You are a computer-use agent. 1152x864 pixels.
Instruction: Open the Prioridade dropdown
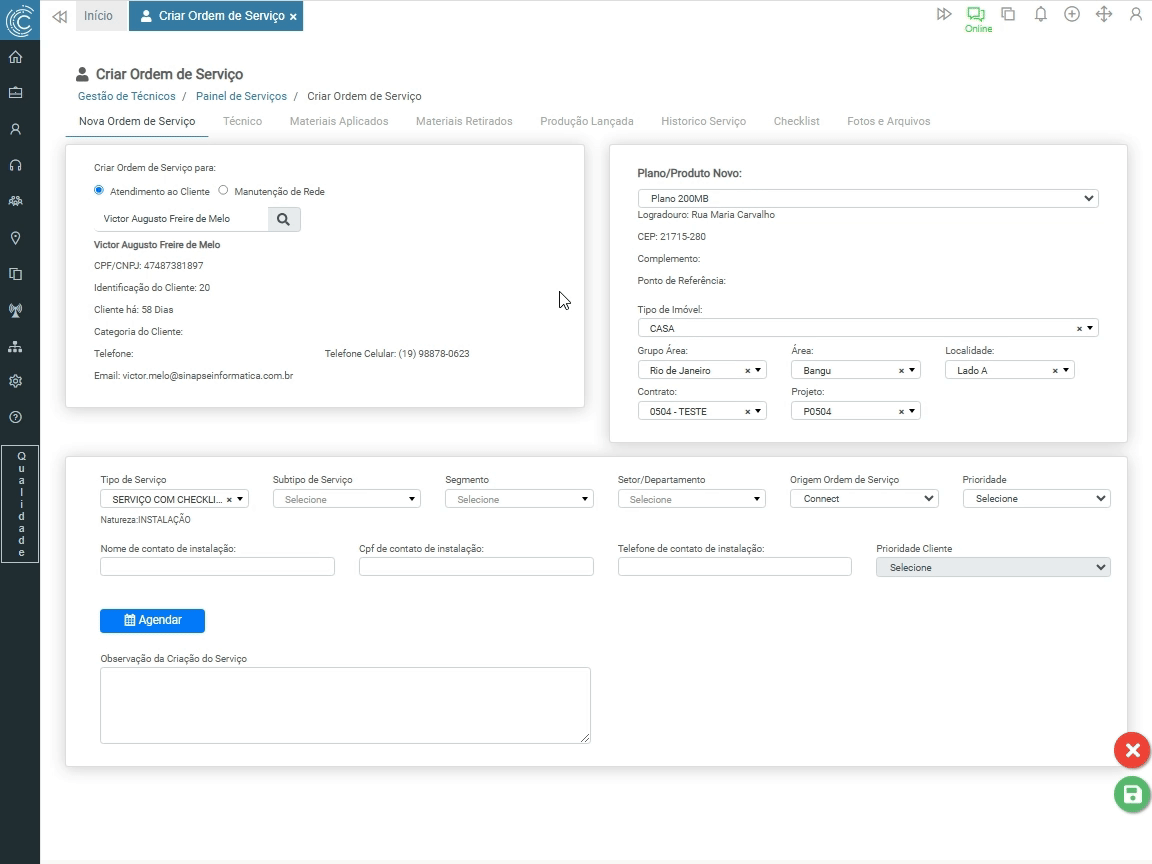[x=1036, y=498]
